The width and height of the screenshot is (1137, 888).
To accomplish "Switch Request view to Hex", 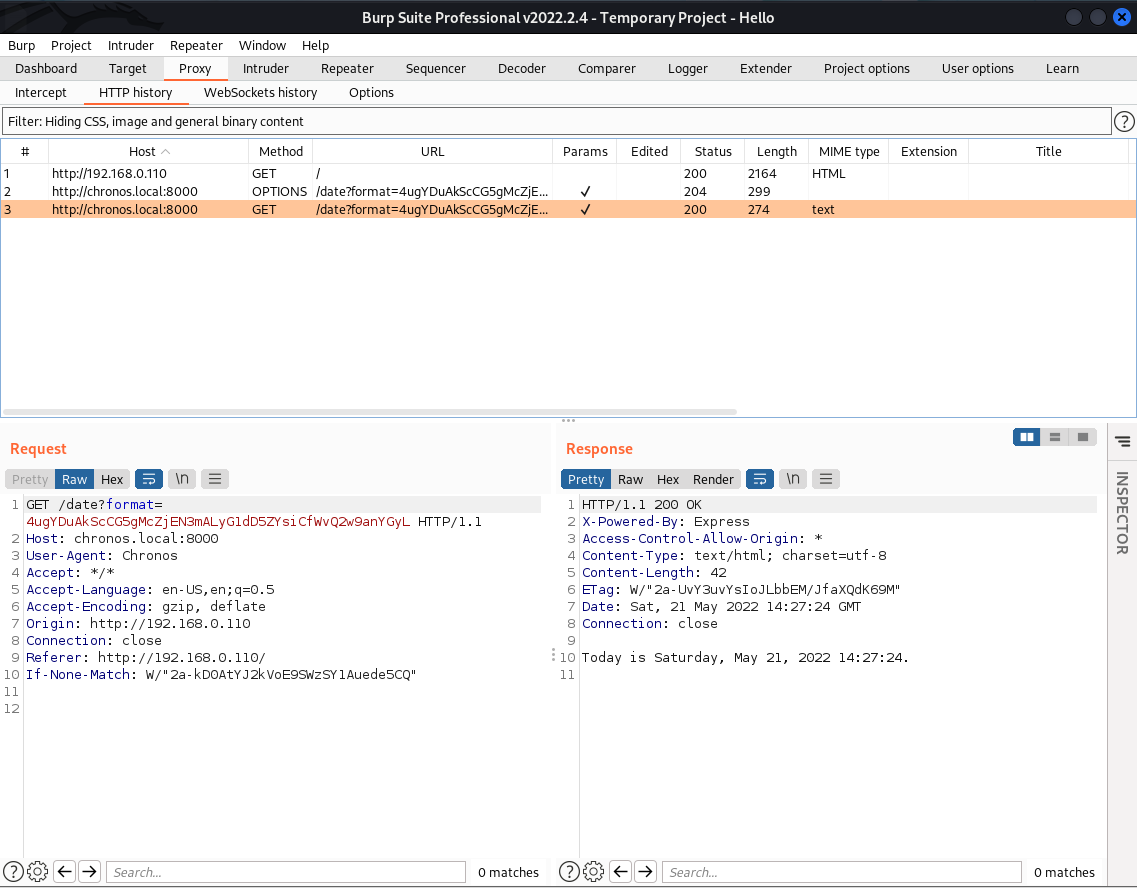I will click(112, 479).
